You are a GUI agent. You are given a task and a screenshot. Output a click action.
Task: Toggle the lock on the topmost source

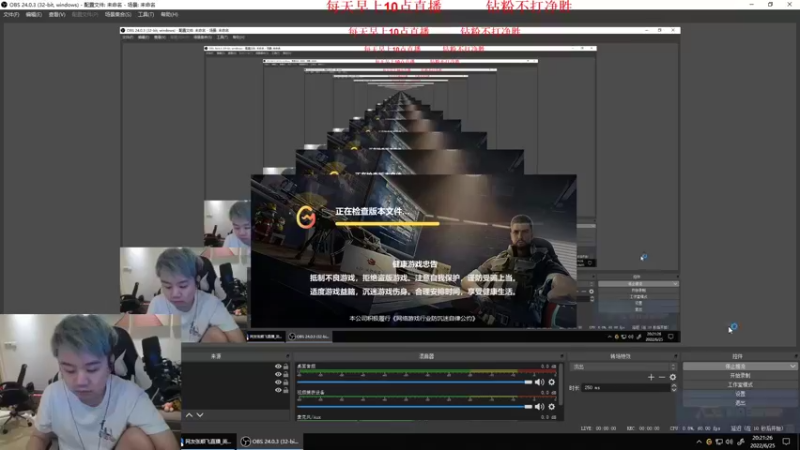point(286,366)
